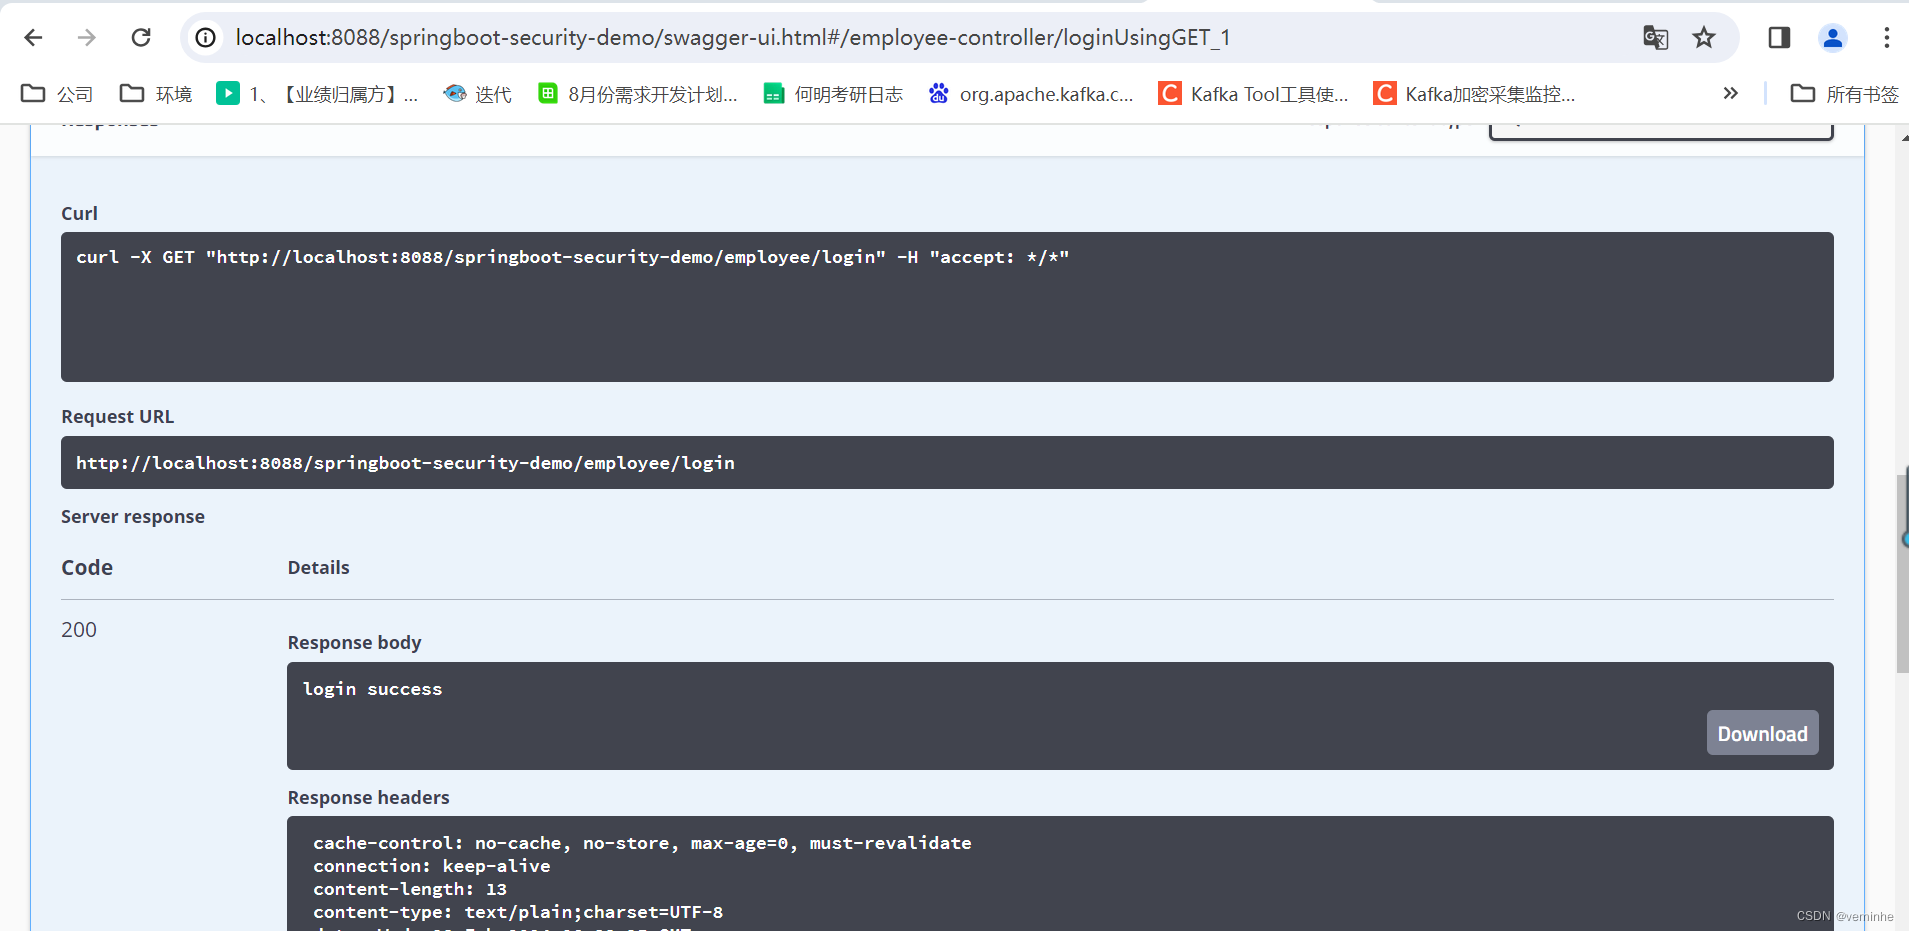The image size is (1909, 931).
Task: Open the 公司 bookmark folder
Action: coord(57,93)
